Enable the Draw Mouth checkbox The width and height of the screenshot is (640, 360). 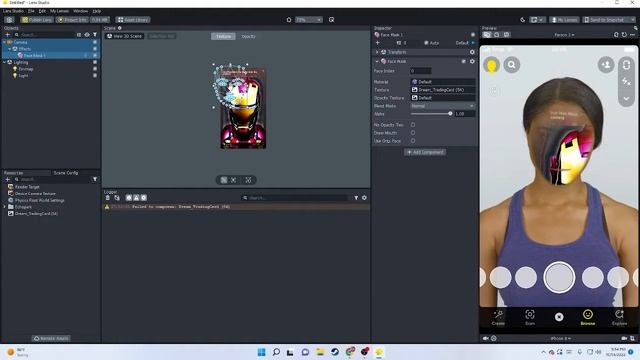click(413, 133)
